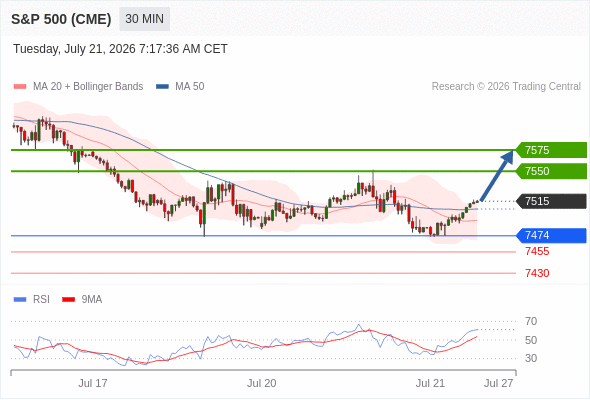Click the RSI 70 level label

(531, 321)
